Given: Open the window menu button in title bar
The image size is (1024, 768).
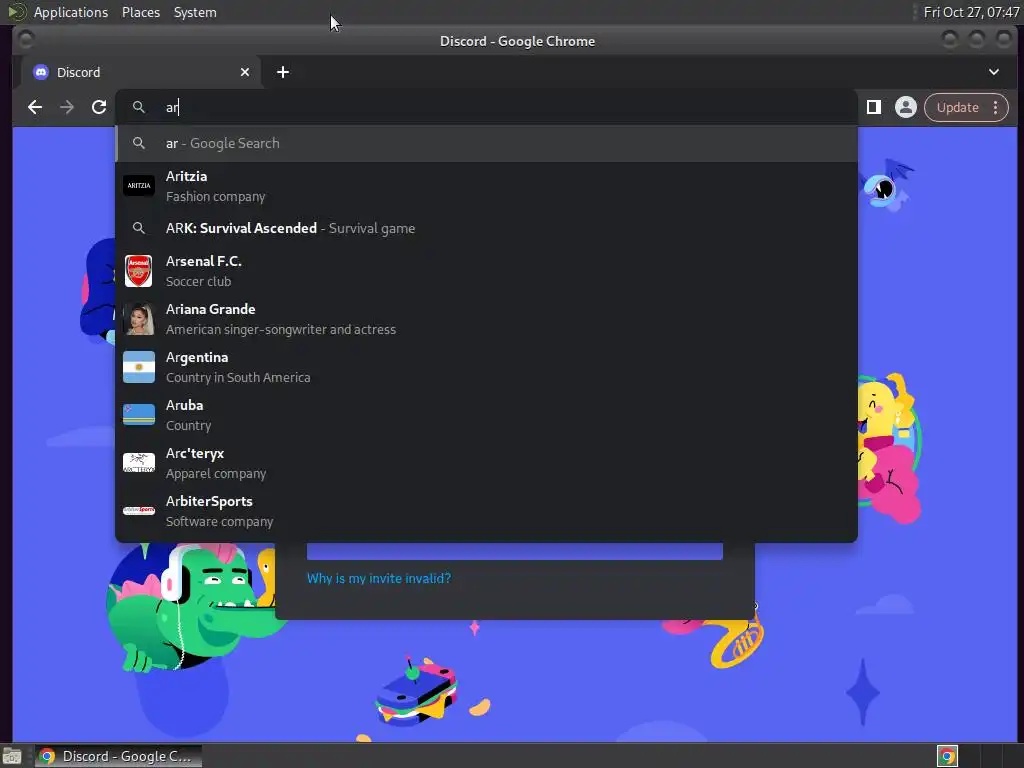Looking at the screenshot, I should click(26, 40).
